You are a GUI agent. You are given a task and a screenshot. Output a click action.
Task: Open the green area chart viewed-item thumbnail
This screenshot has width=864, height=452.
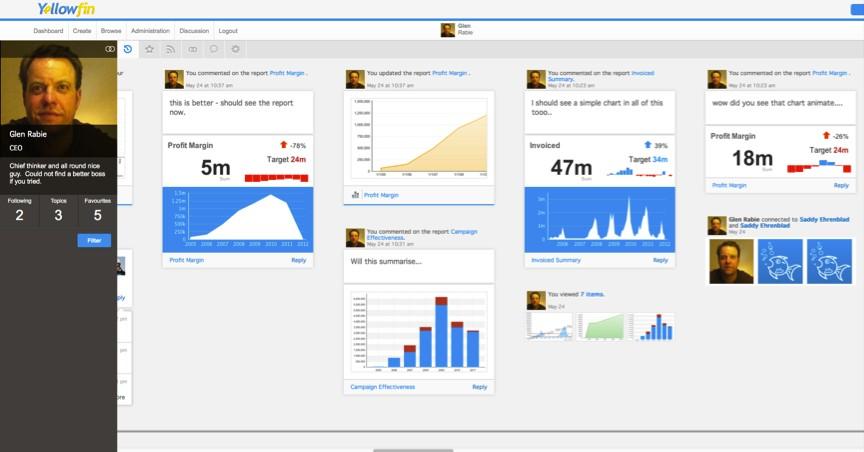[x=601, y=326]
